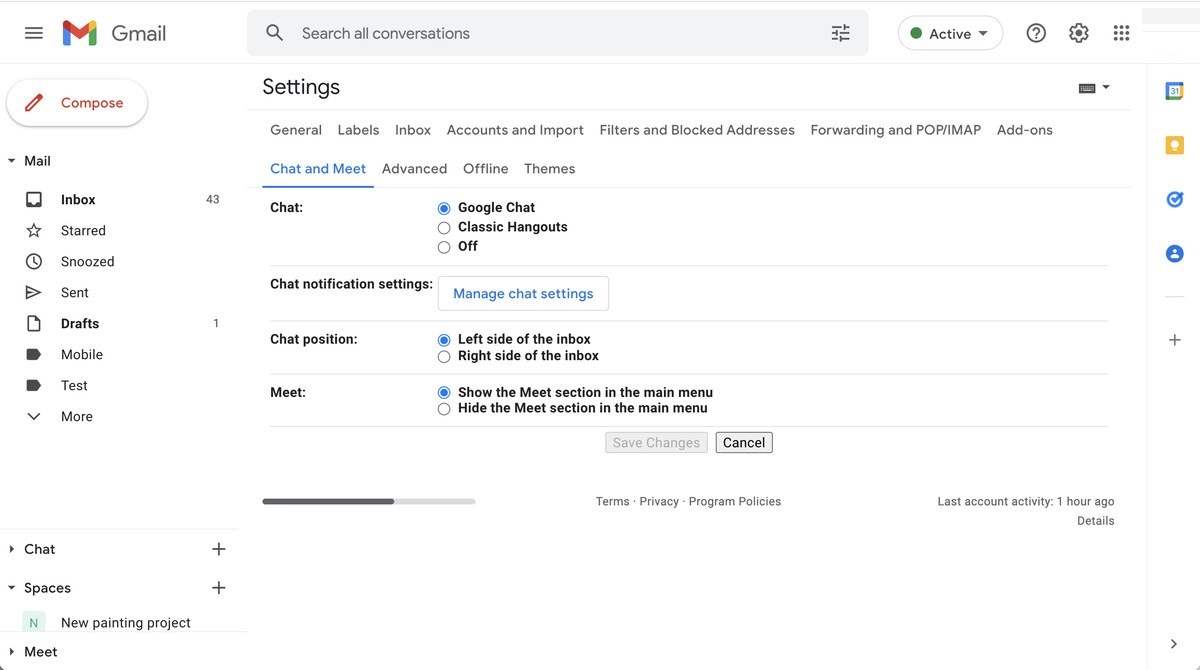
Task: Switch to the Themes tab
Action: [x=550, y=169]
